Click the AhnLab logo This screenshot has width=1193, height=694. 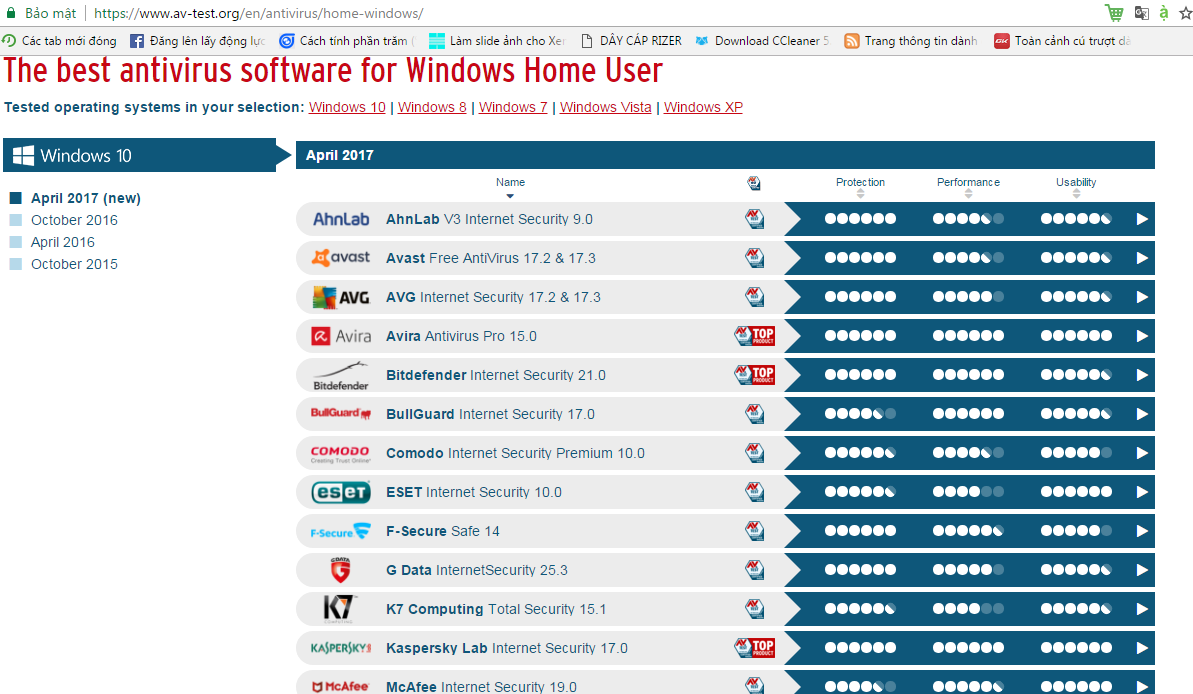coord(341,219)
